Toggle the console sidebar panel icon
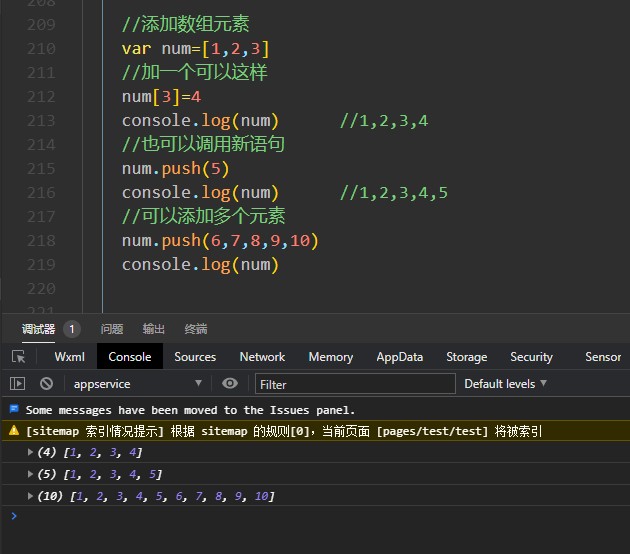Image resolution: width=630 pixels, height=554 pixels. [x=17, y=383]
